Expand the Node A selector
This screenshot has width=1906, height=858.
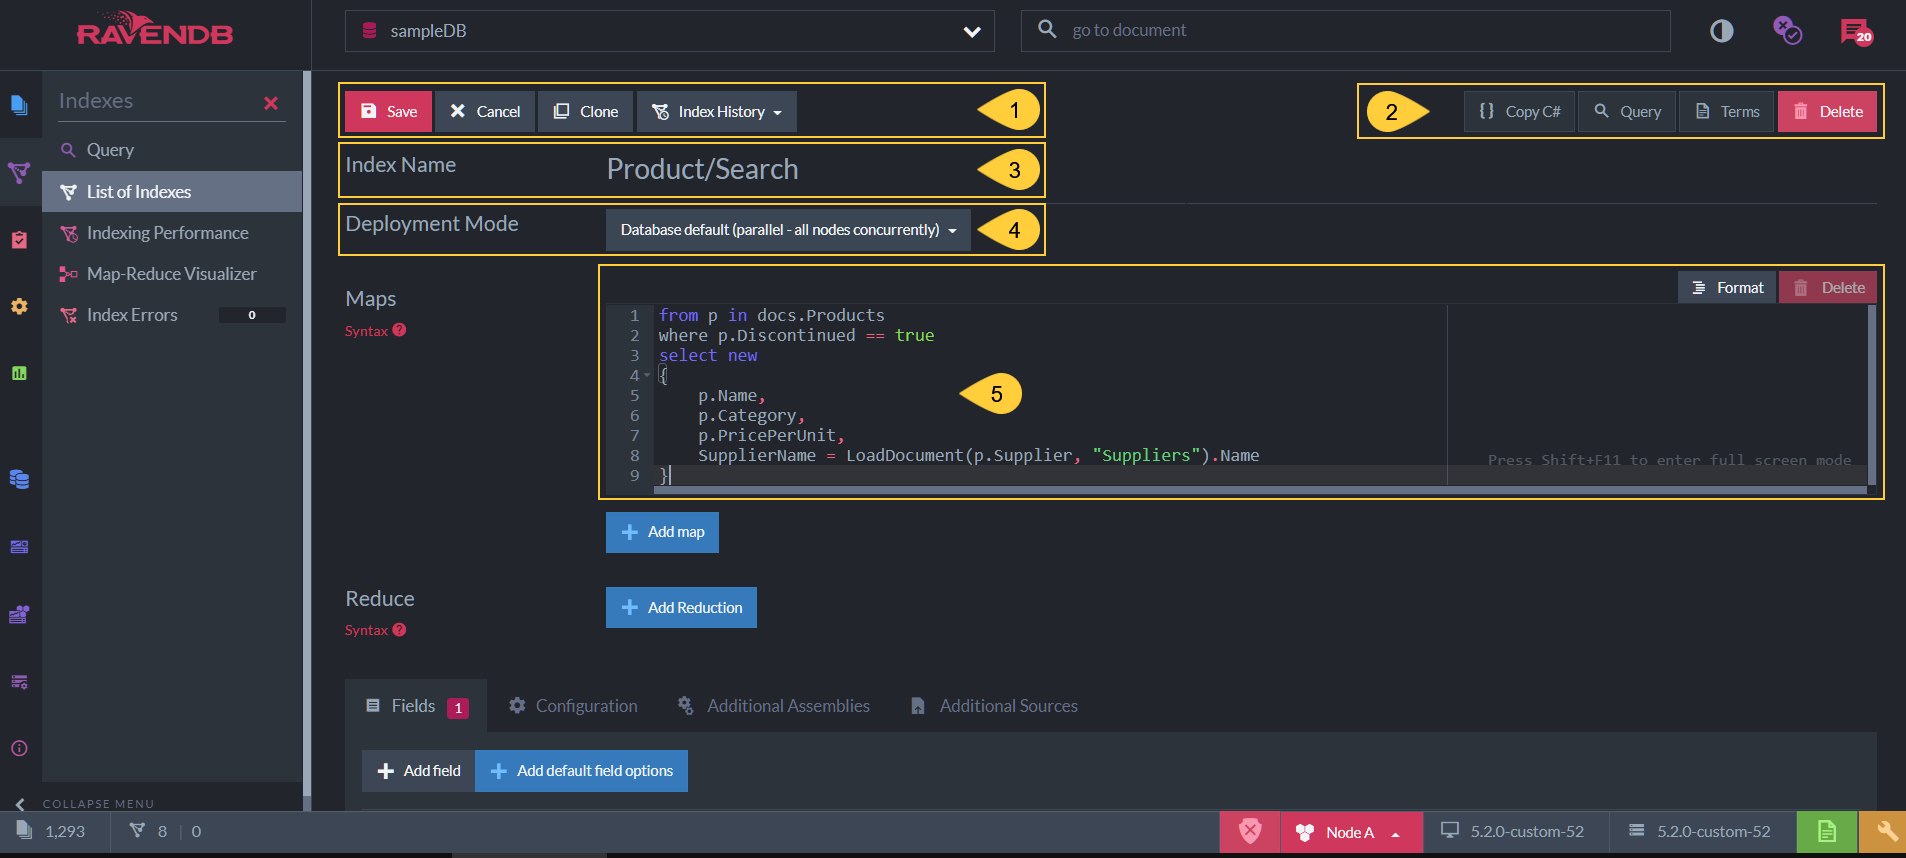(x=1351, y=832)
